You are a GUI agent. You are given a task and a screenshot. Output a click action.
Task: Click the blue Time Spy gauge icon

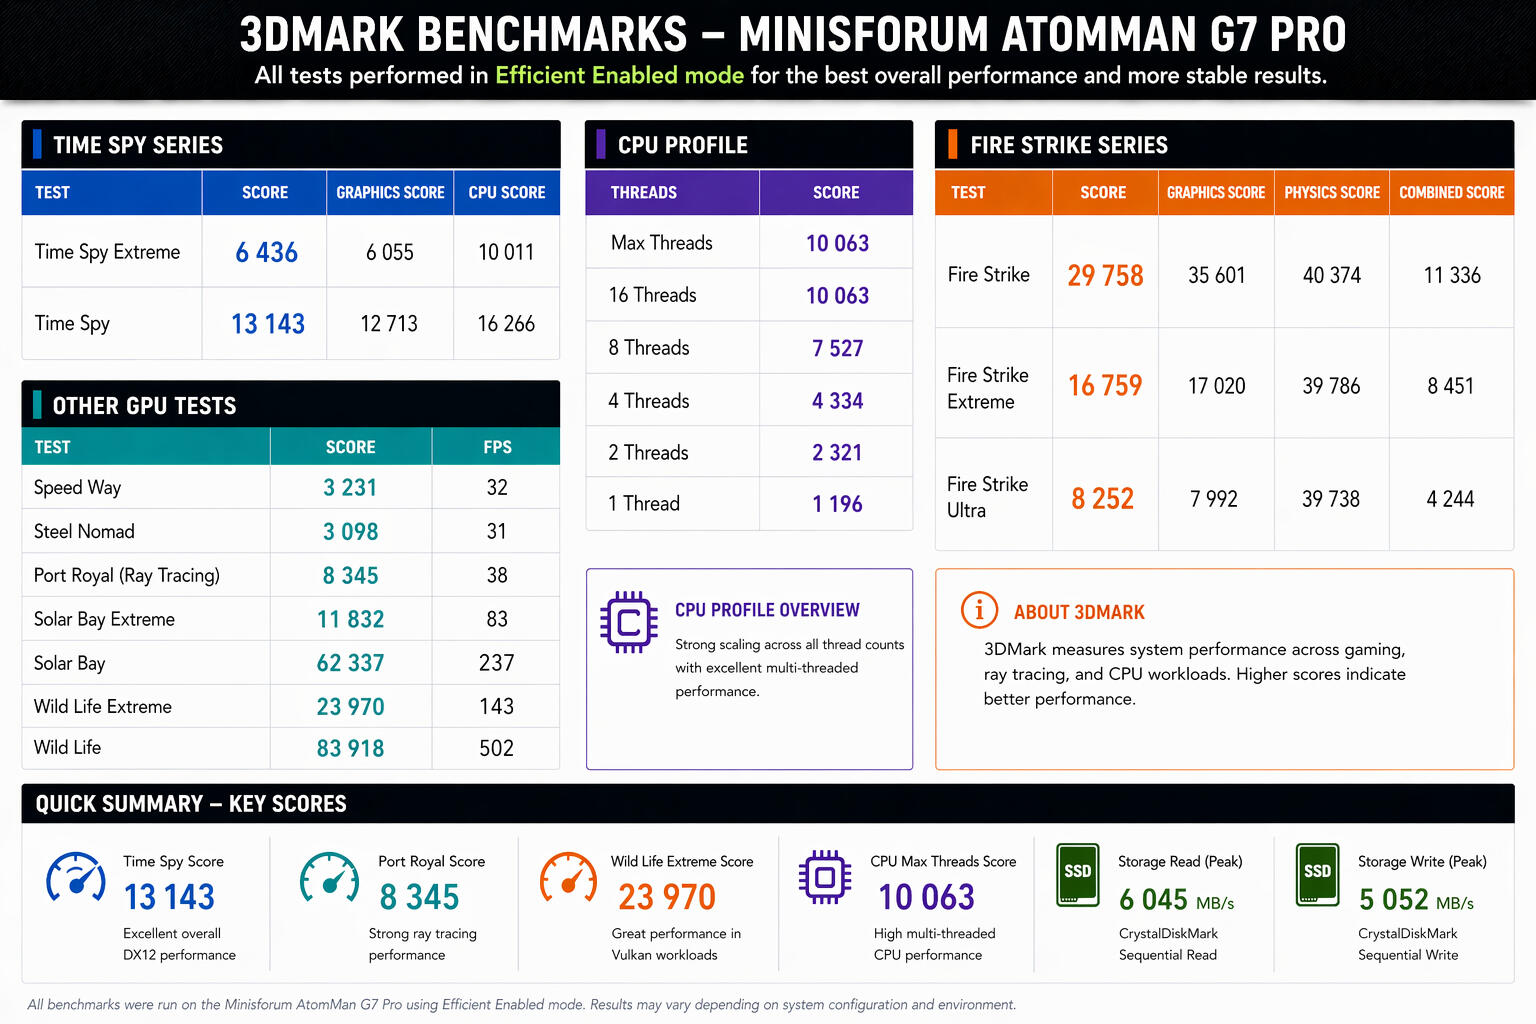pyautogui.click(x=76, y=878)
